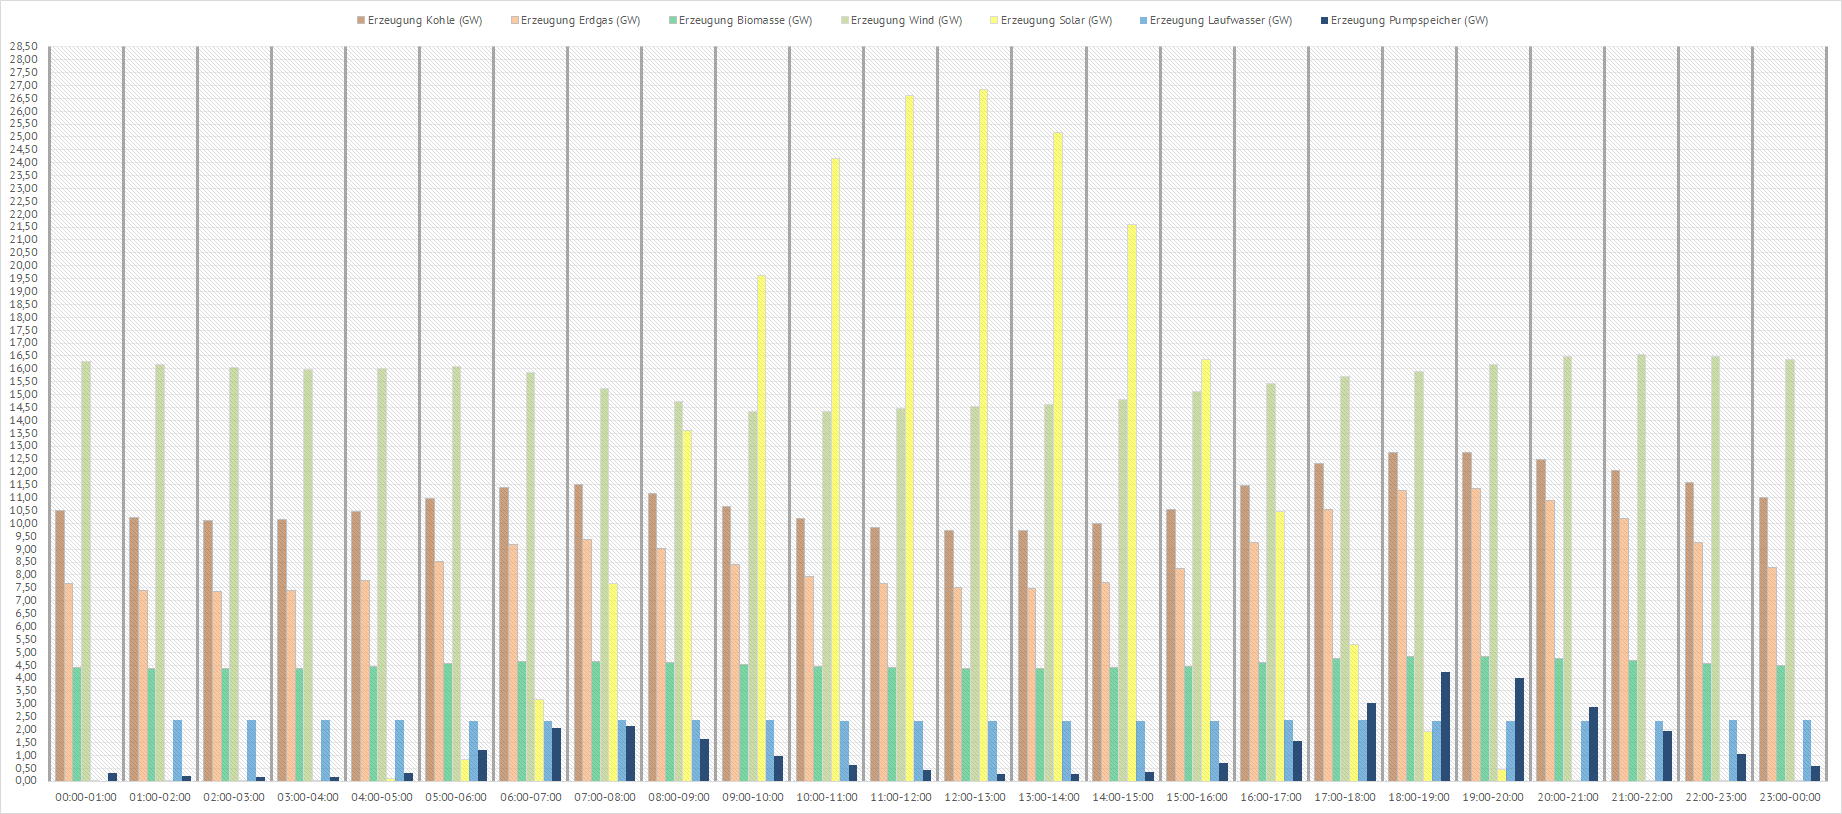Click the yellow Solar bar for 10:00-11:00

tap(835, 470)
